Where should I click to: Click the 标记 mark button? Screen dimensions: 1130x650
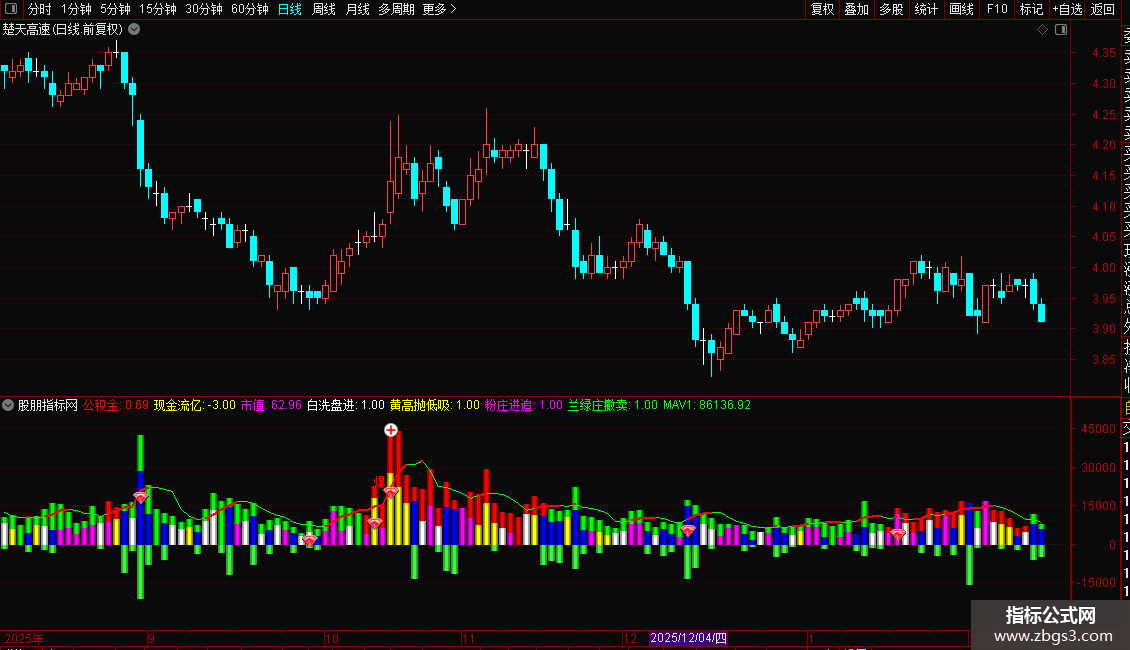coord(1031,9)
